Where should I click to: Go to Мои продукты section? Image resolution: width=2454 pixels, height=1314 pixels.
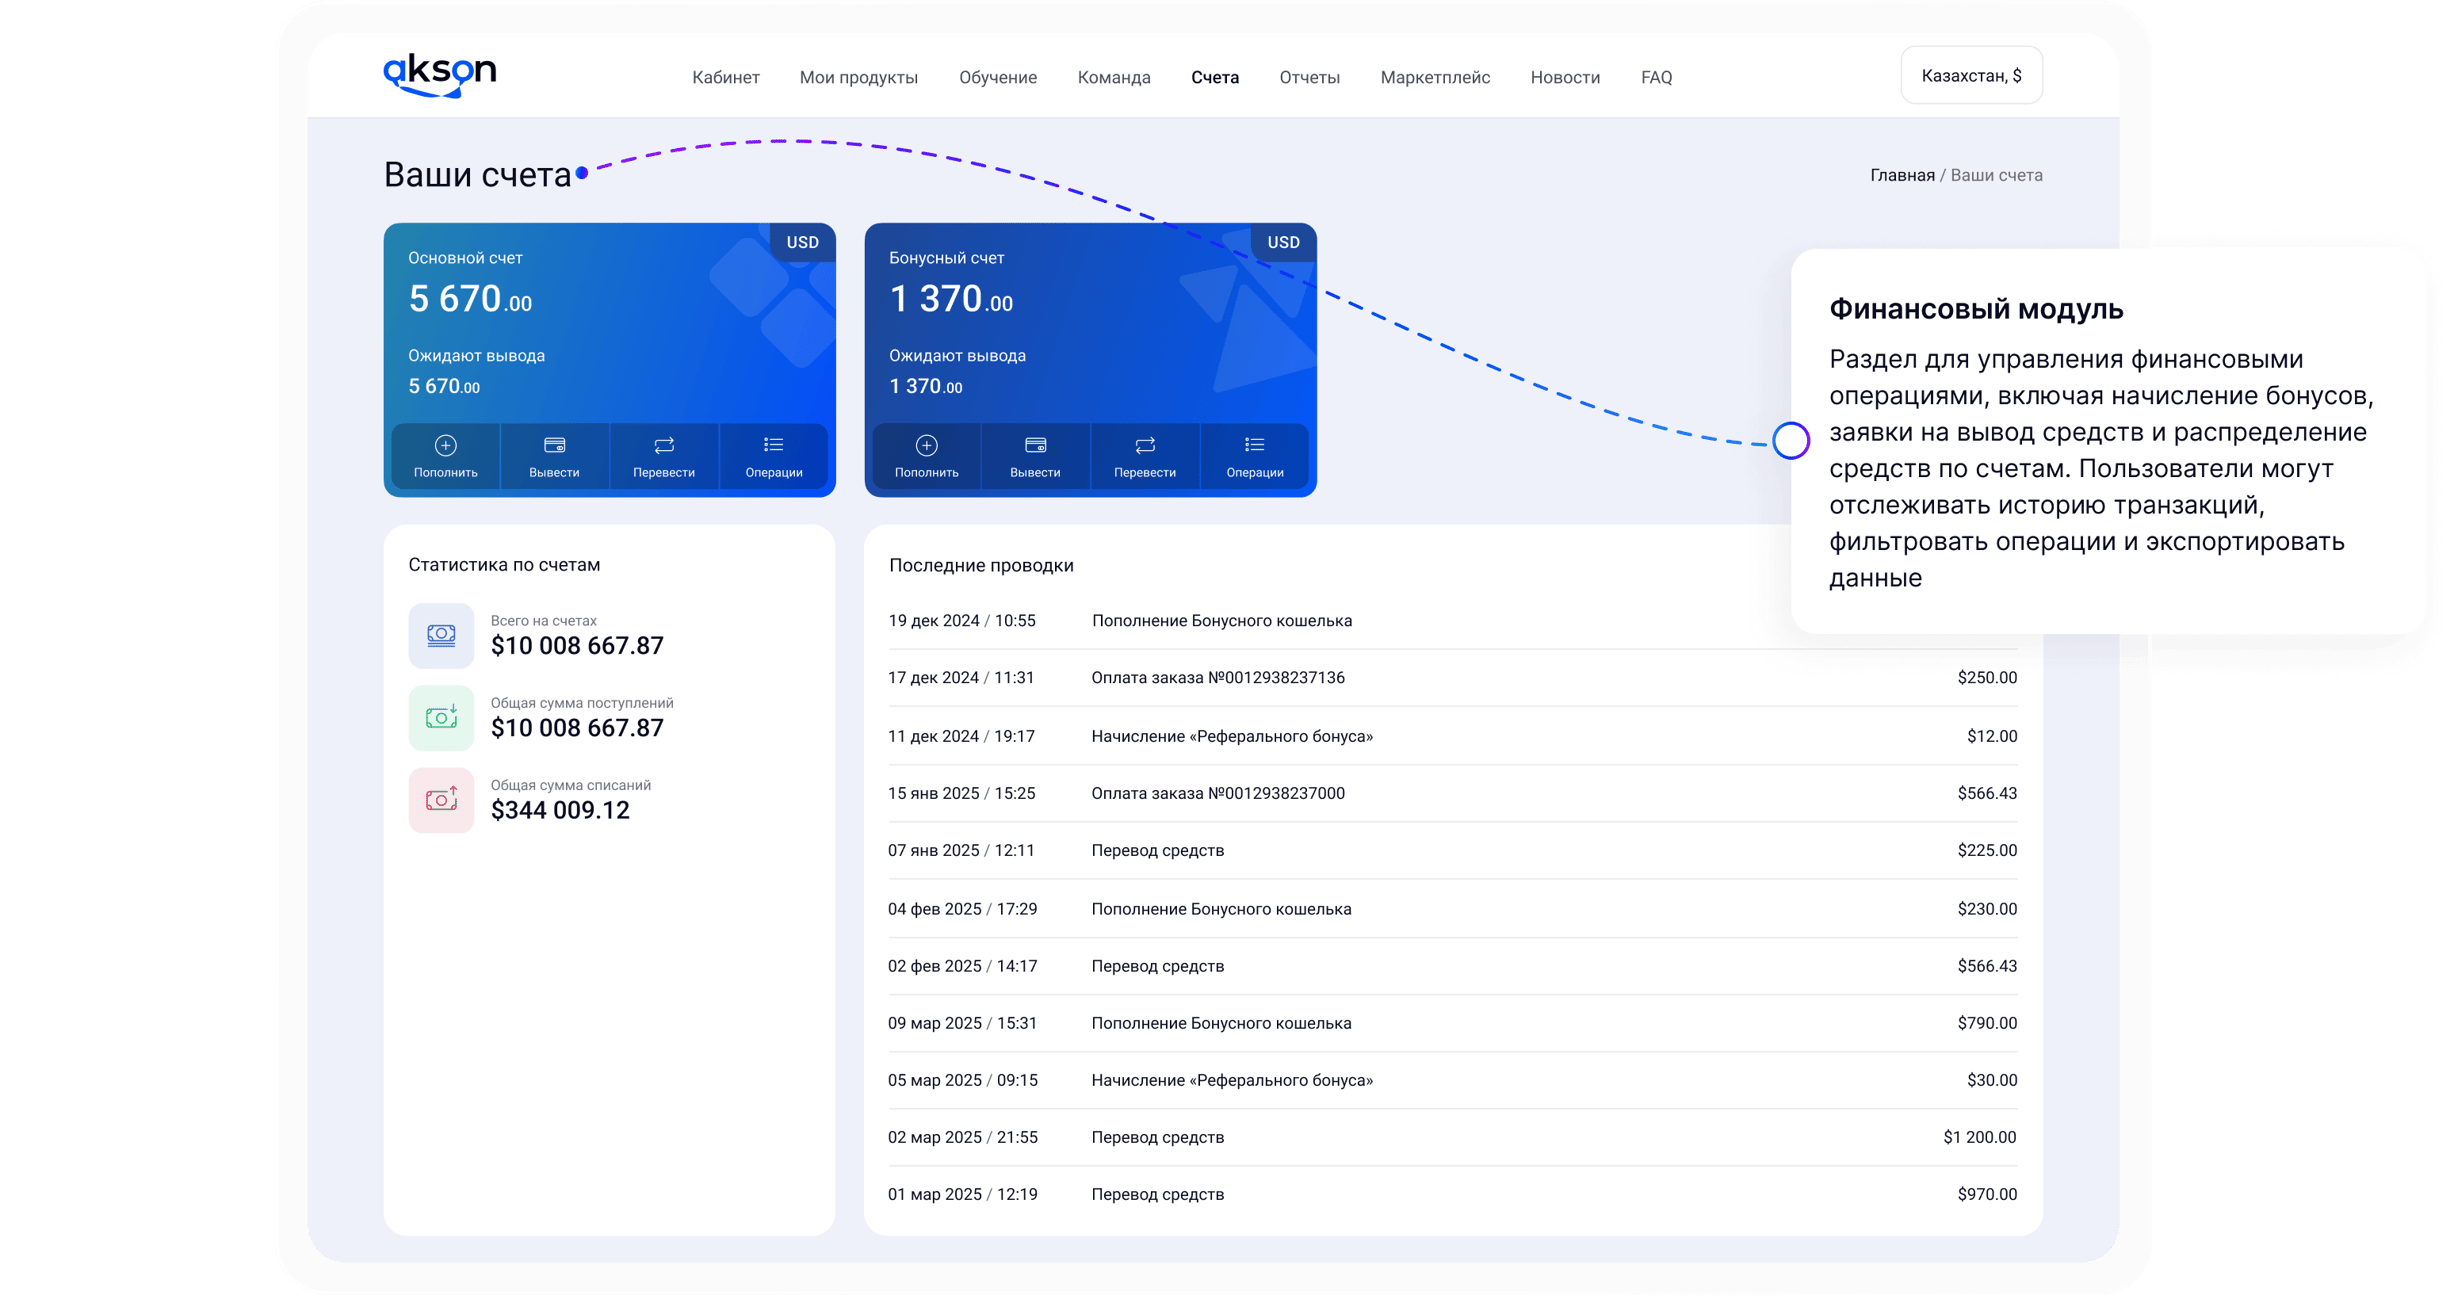858,77
